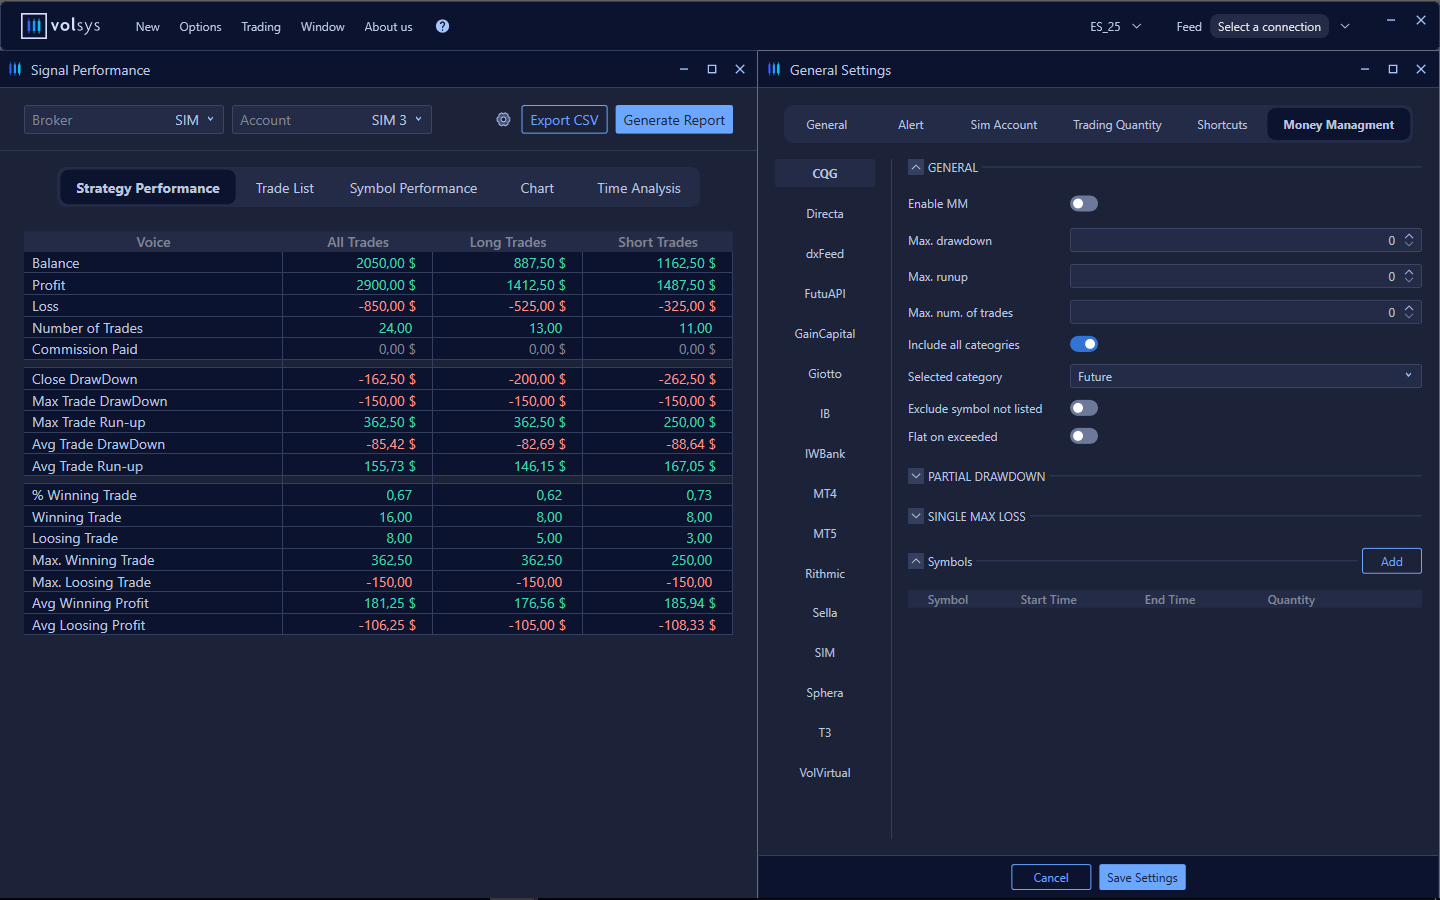Enable the MM toggle switch
1440x900 pixels.
[1083, 204]
